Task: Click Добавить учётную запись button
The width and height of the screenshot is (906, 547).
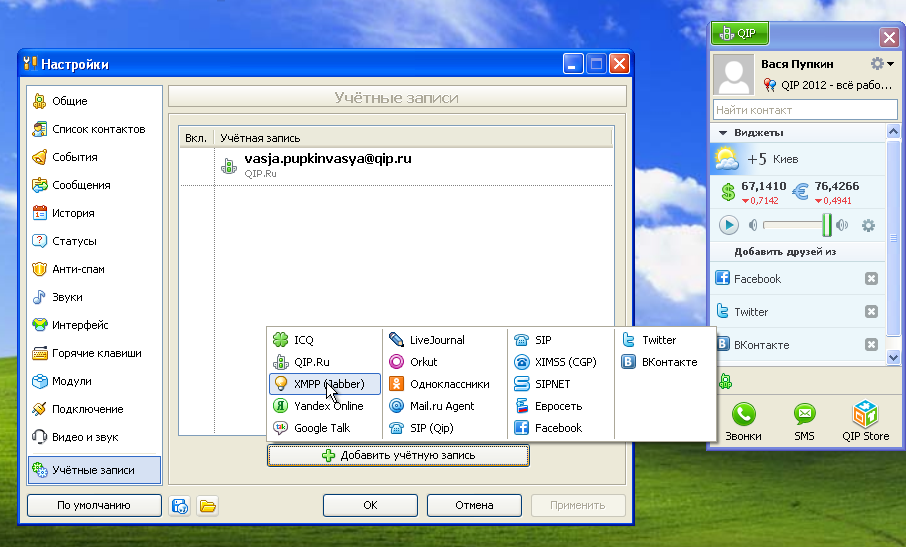Action: [398, 455]
